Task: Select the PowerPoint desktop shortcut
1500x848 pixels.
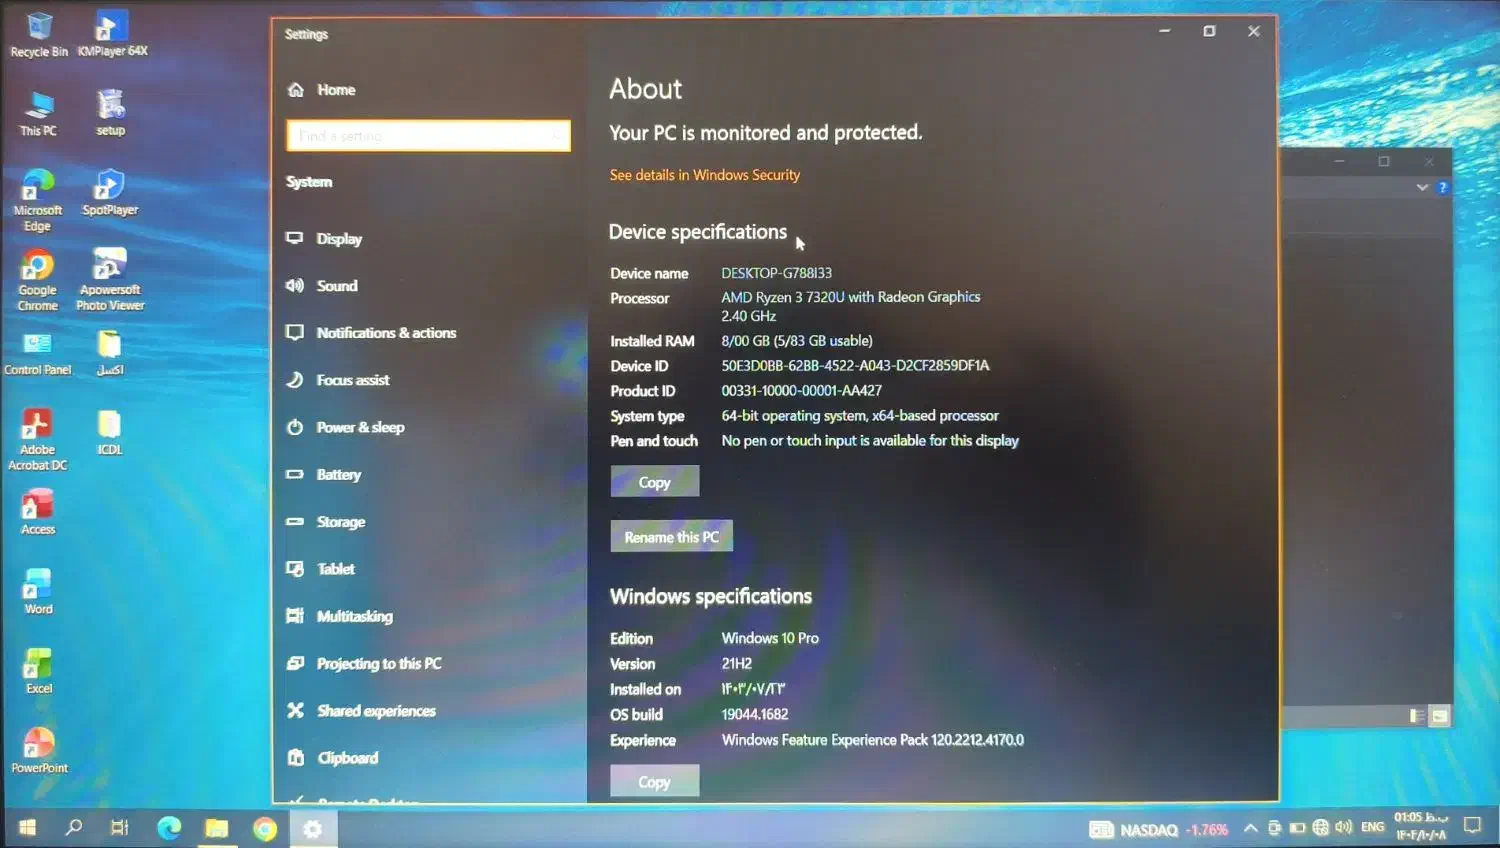Action: click(x=39, y=751)
